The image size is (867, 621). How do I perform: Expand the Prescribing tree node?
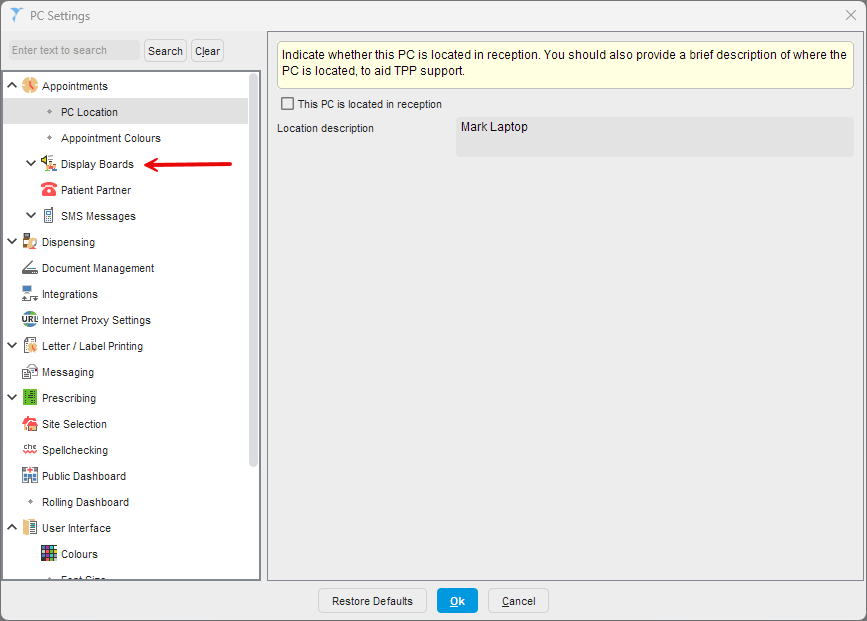[12, 398]
